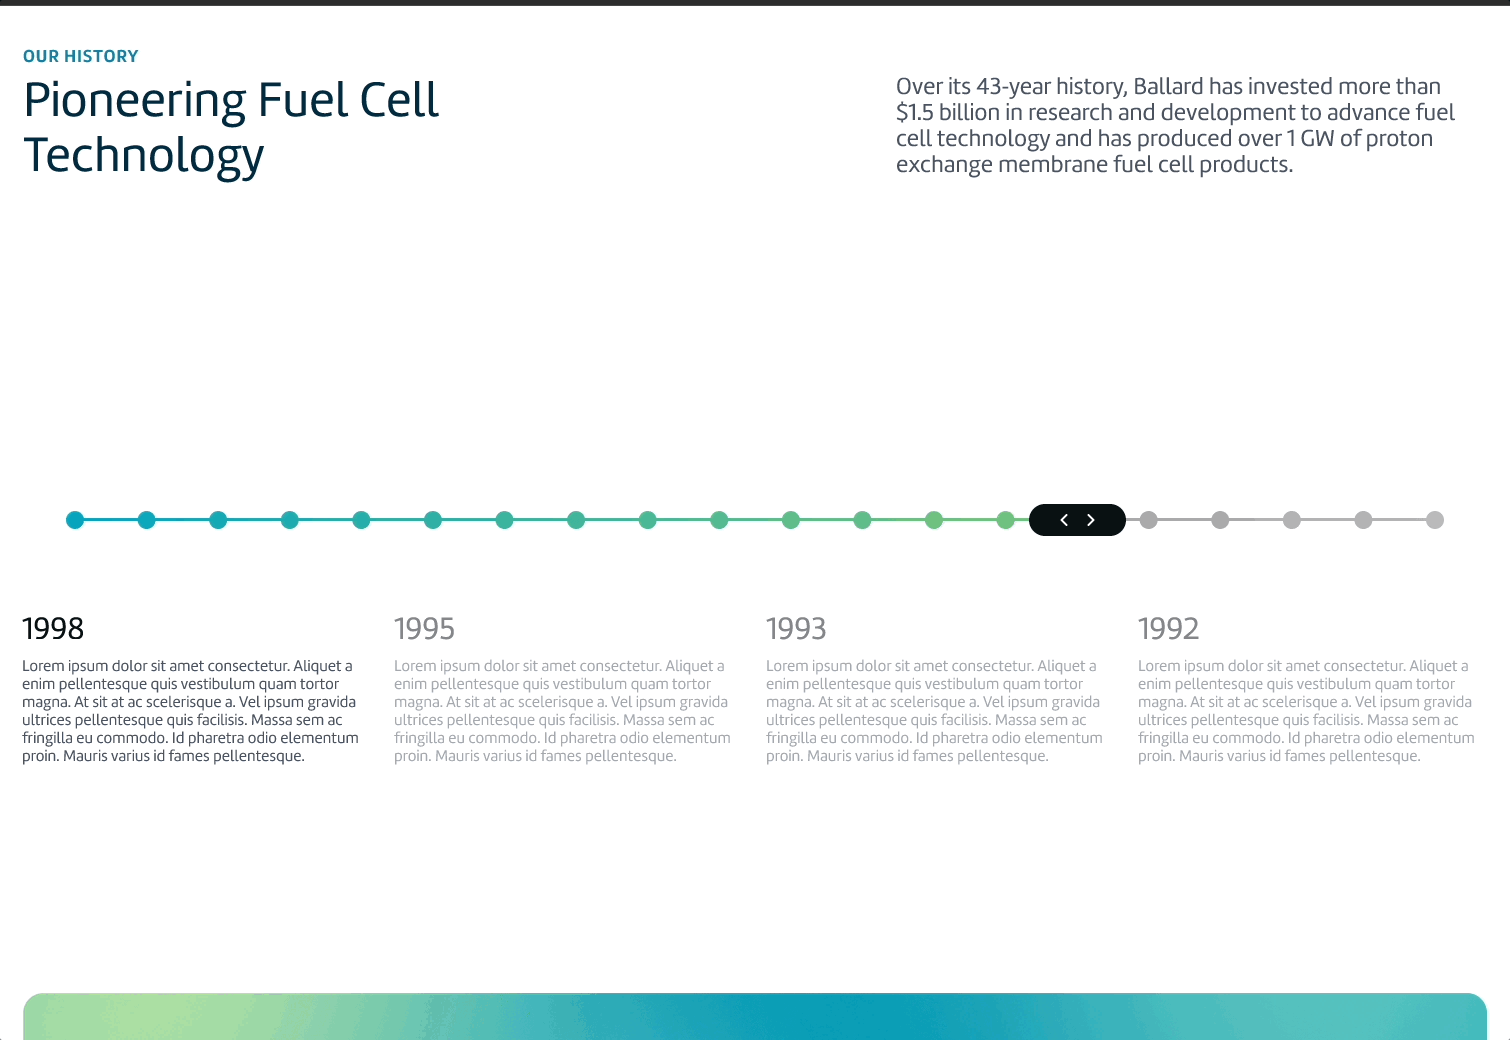Image resolution: width=1510 pixels, height=1040 pixels.
Task: Click the Lorem ipsum text under 1993
Action: pos(934,711)
